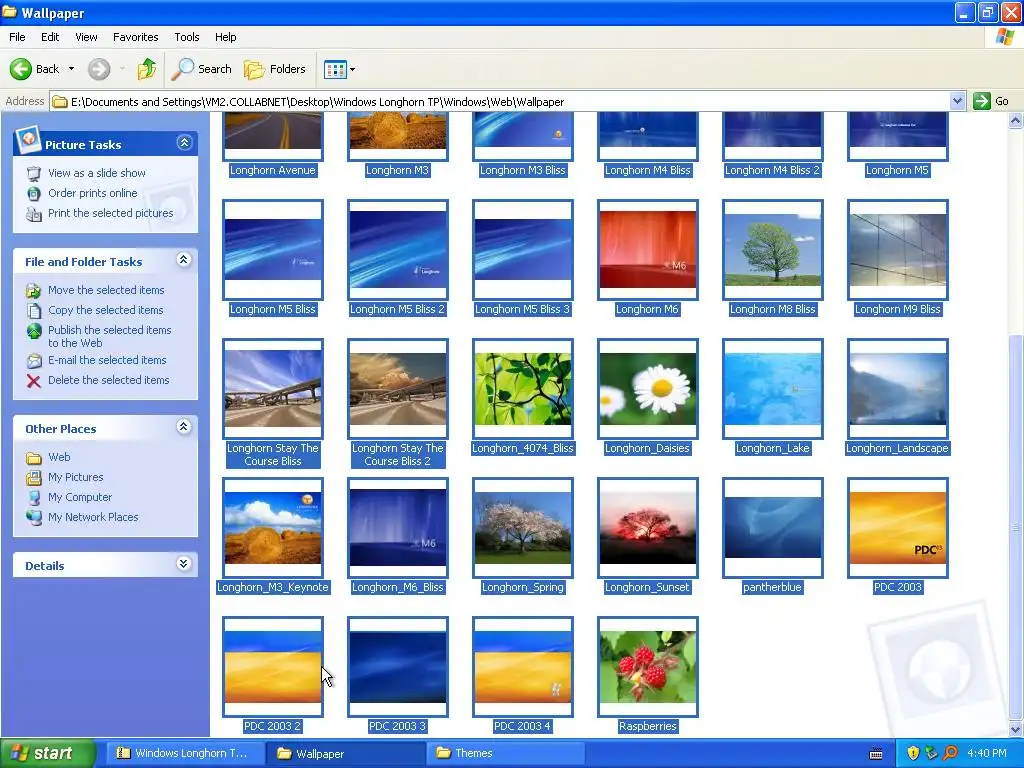The height and width of the screenshot is (768, 1024).
Task: Select the Longhorn_Daisies thumbnail
Action: click(648, 389)
